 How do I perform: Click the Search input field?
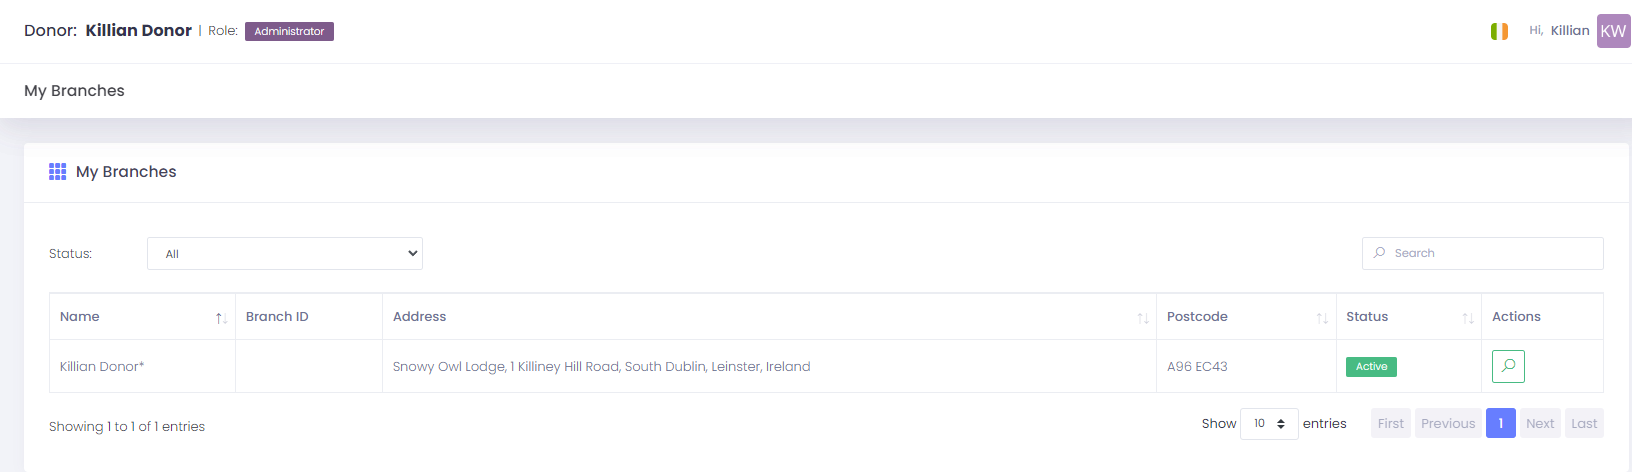coord(1482,253)
